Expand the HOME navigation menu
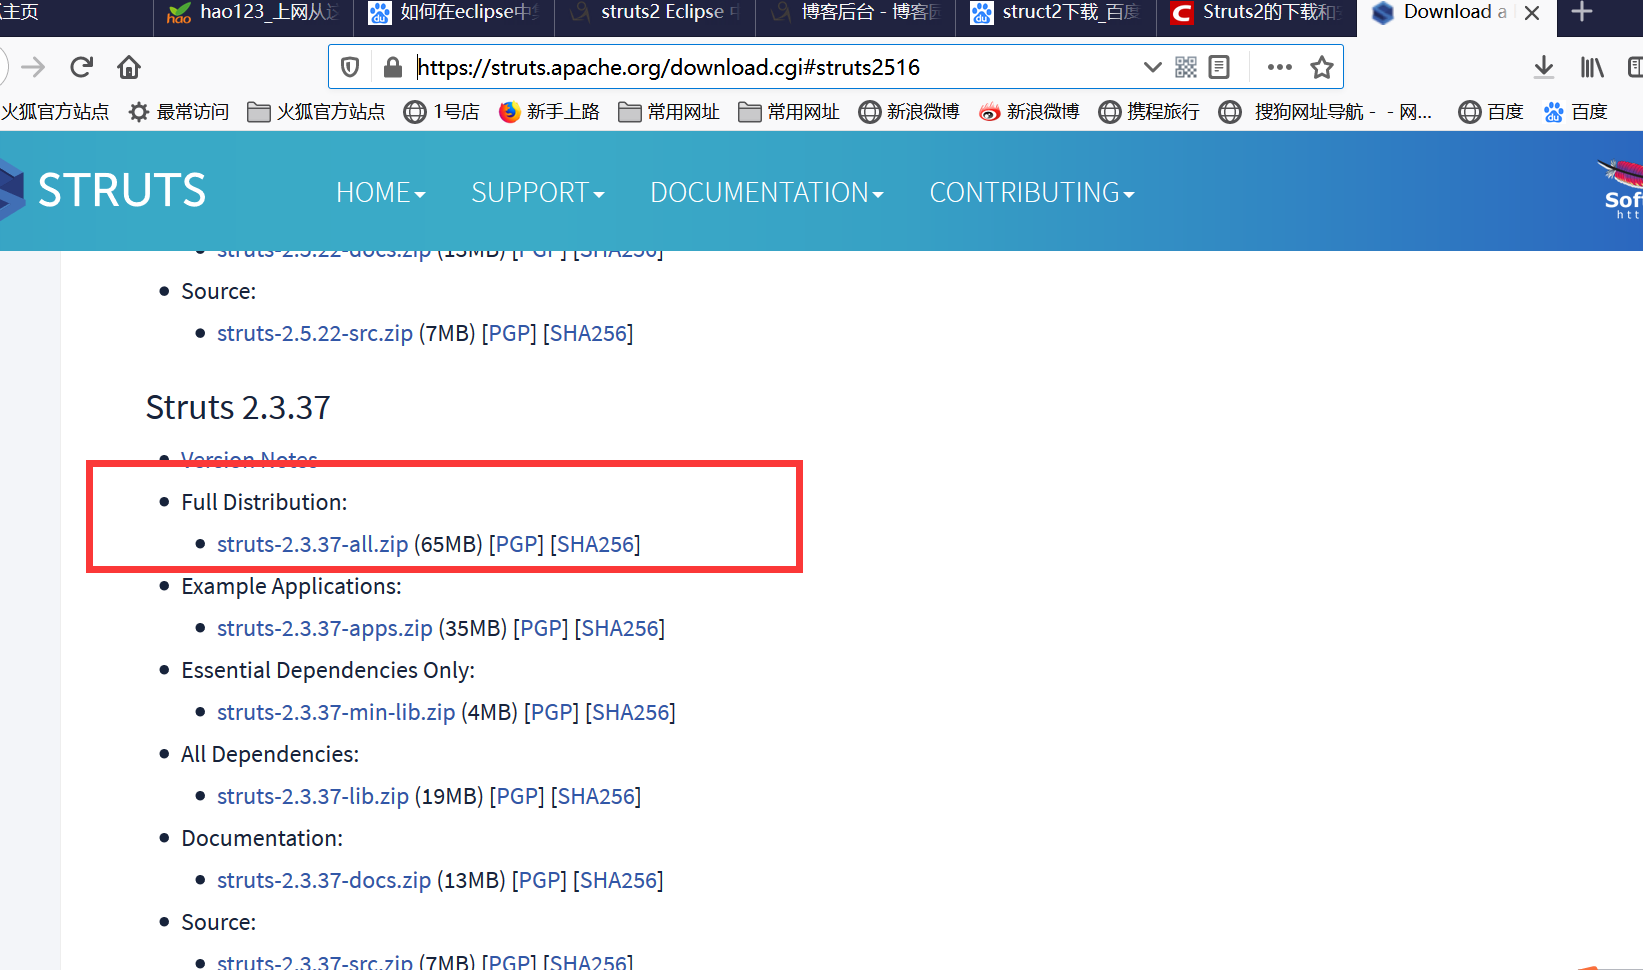1643x970 pixels. click(x=381, y=192)
